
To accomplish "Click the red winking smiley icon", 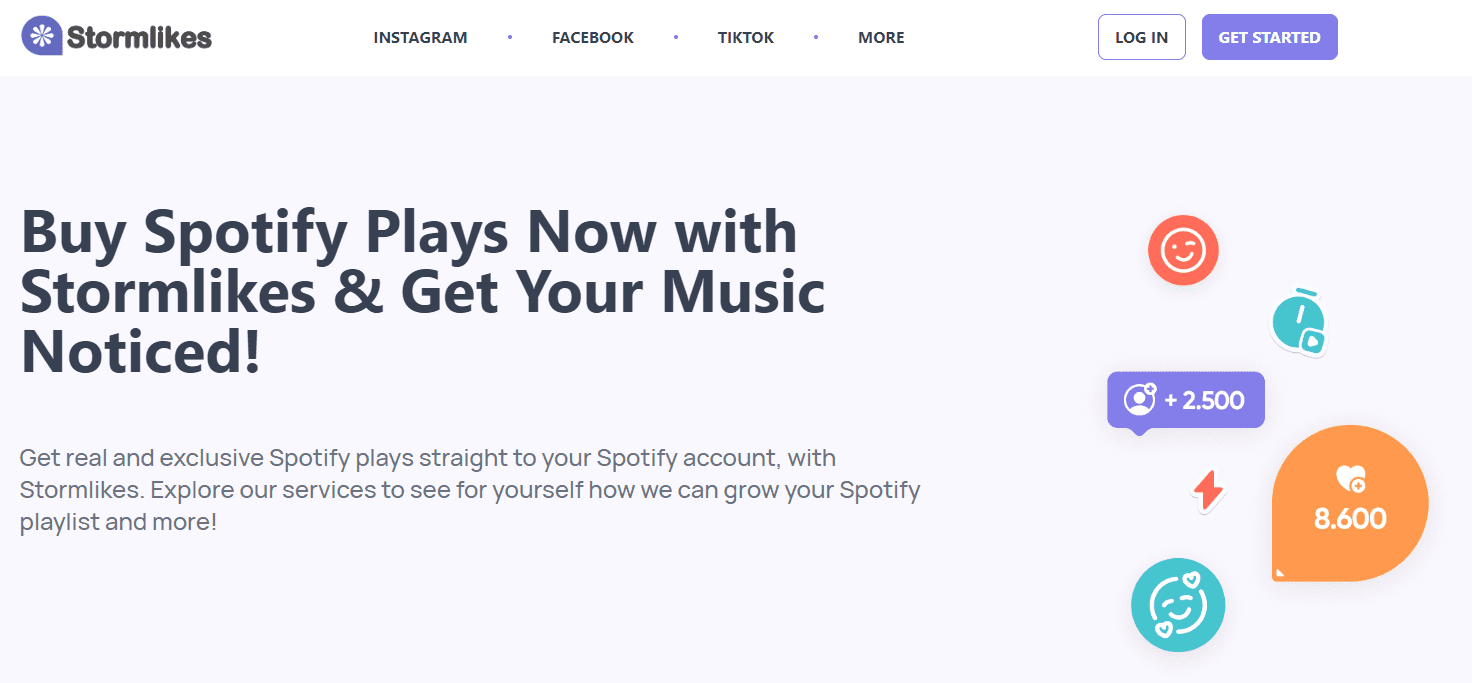I will tap(1183, 250).
